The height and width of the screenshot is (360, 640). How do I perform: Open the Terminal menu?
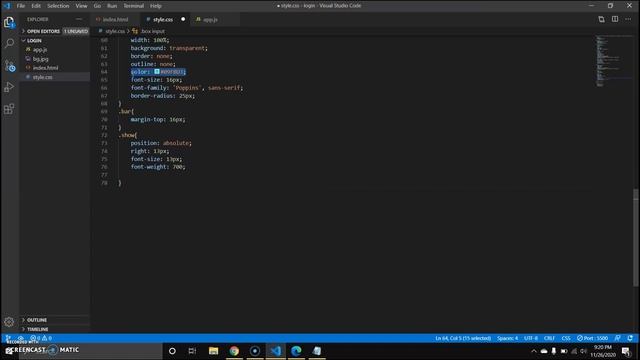coord(133,6)
